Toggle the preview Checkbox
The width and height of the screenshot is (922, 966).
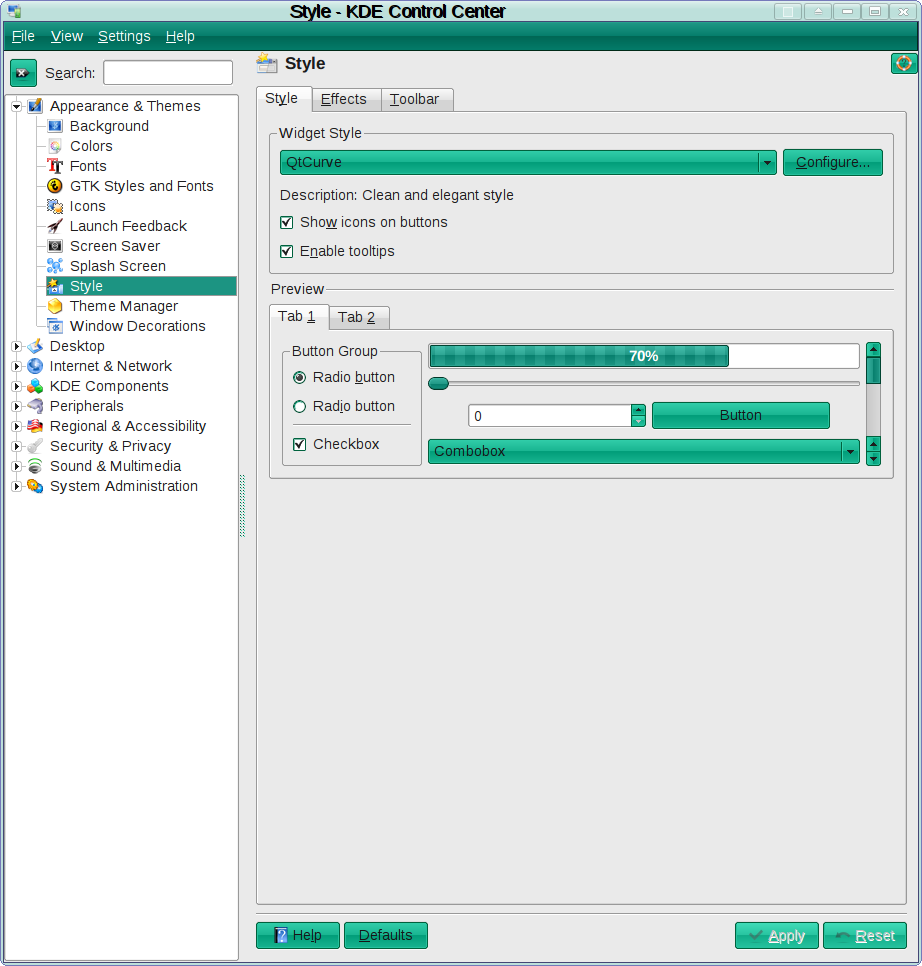tap(299, 444)
